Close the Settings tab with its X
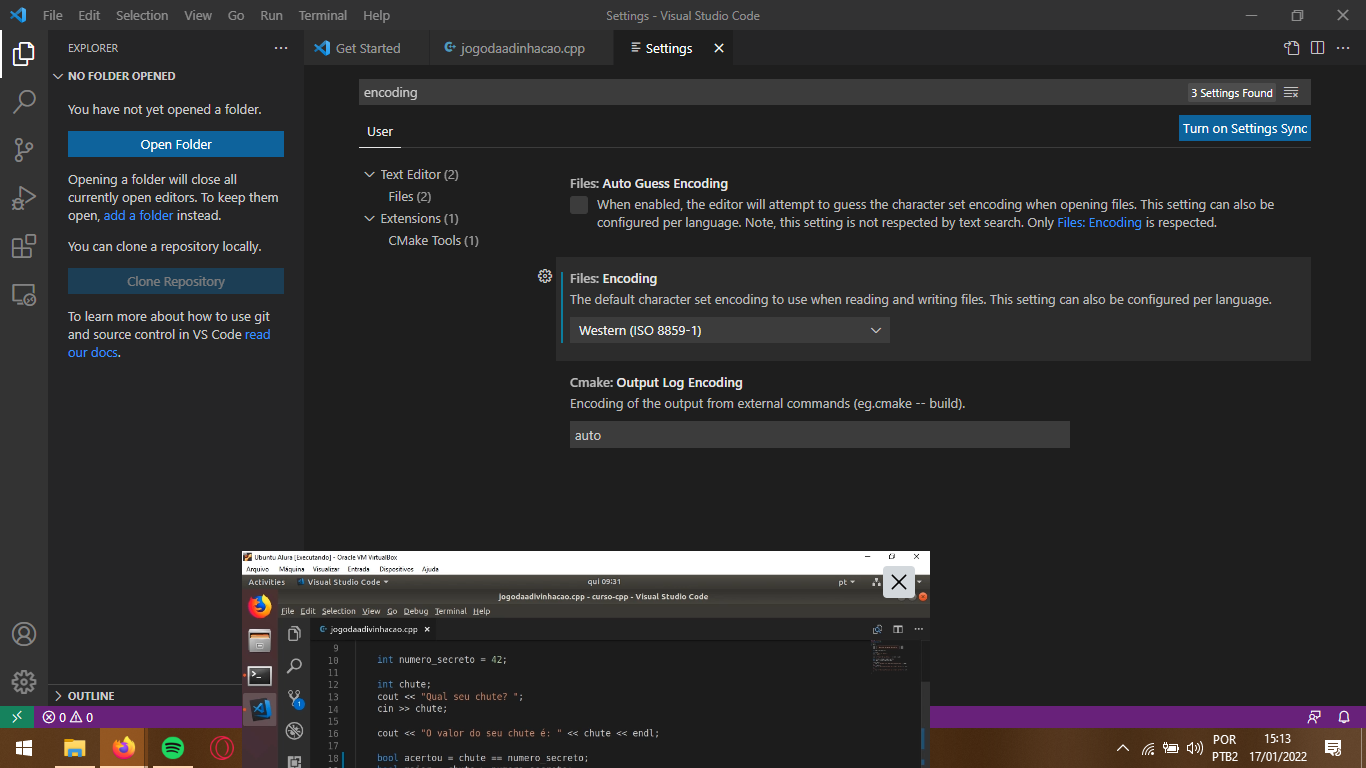The height and width of the screenshot is (768, 1366). [x=718, y=48]
